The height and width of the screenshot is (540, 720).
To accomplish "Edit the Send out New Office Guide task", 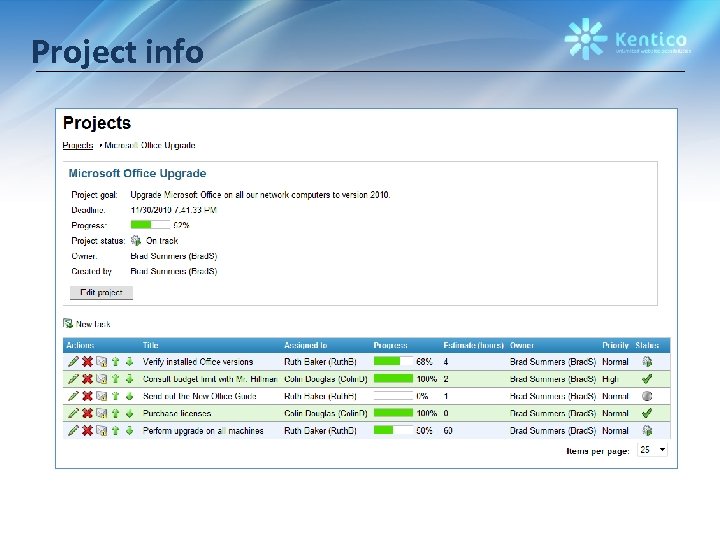I will click(73, 396).
